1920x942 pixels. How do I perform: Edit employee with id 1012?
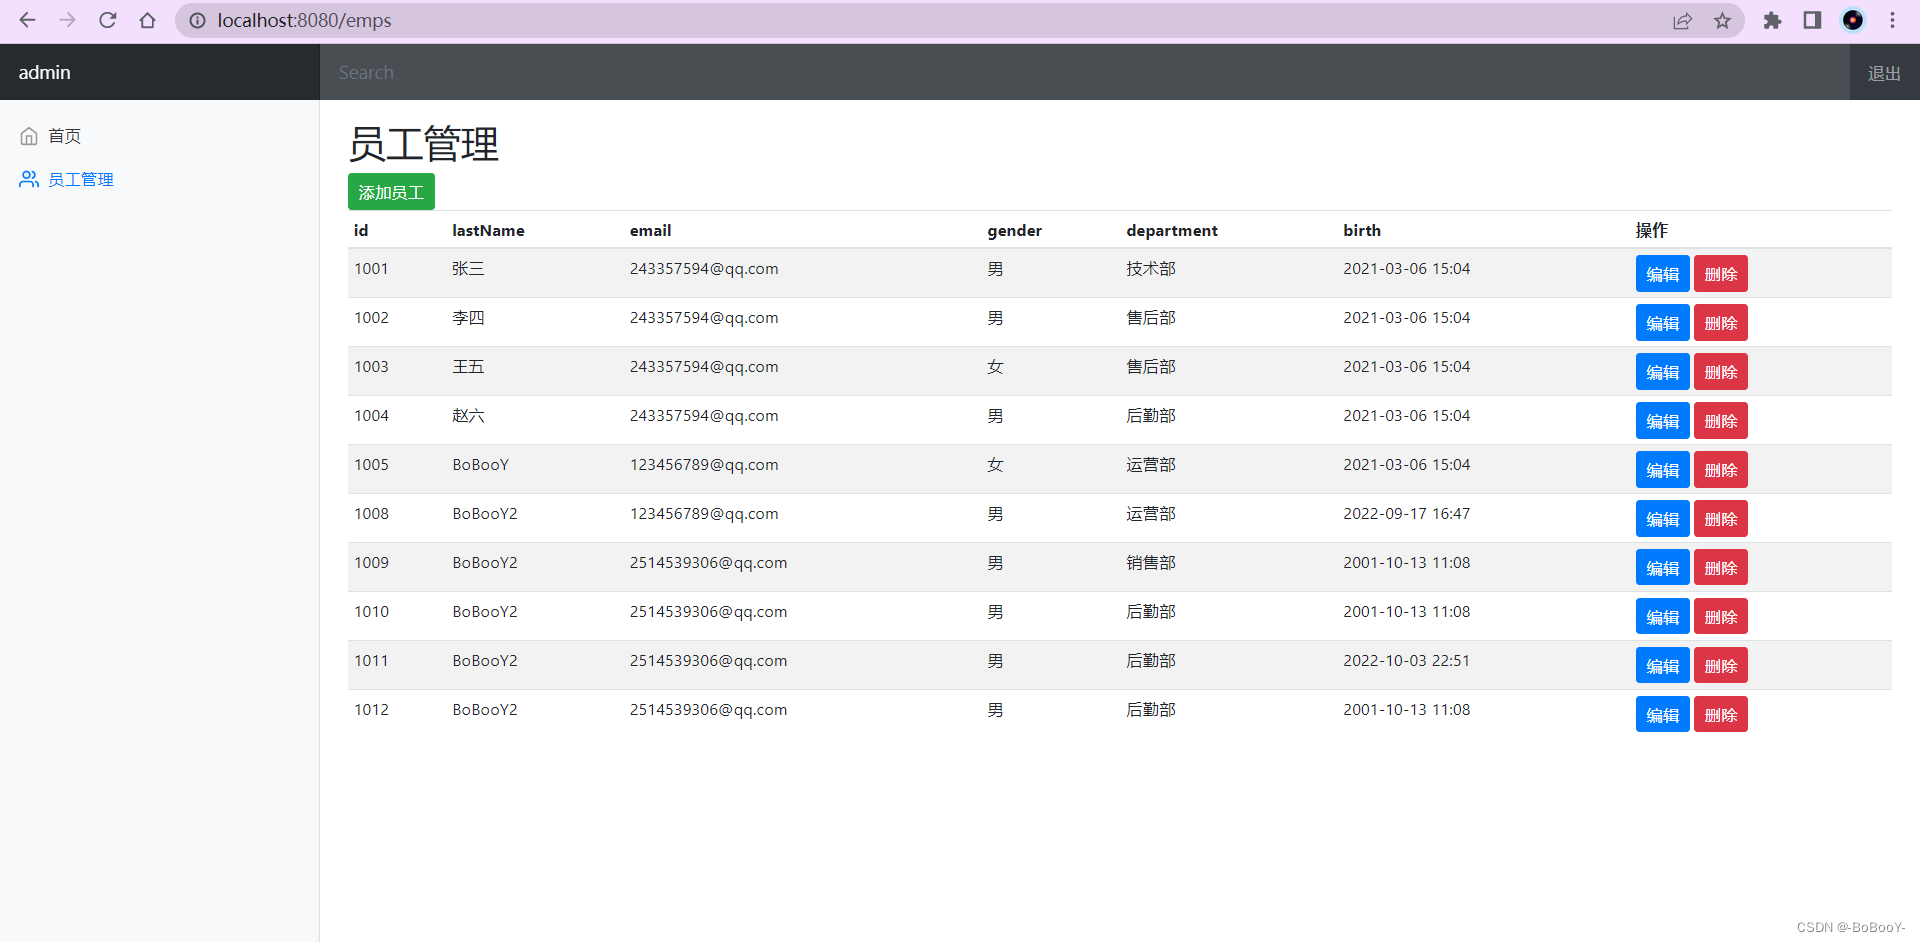pos(1662,715)
